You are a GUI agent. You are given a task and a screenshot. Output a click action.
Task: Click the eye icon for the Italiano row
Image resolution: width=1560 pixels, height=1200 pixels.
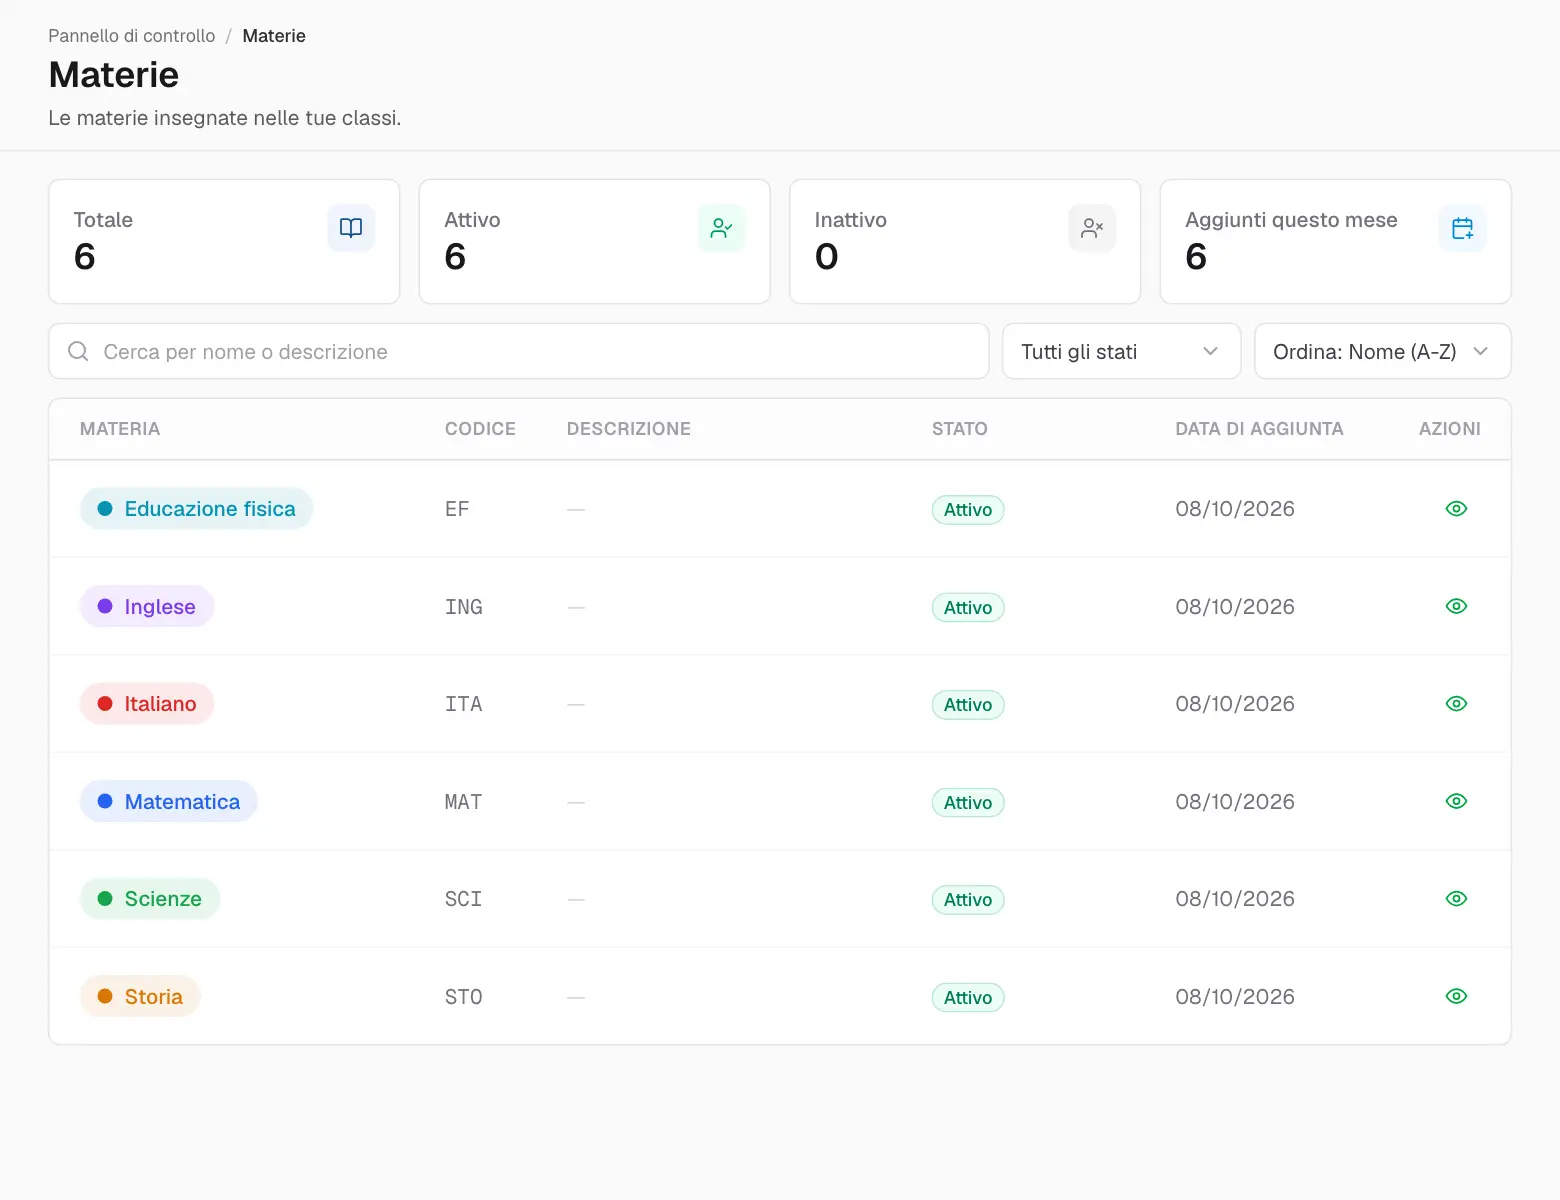tap(1456, 704)
